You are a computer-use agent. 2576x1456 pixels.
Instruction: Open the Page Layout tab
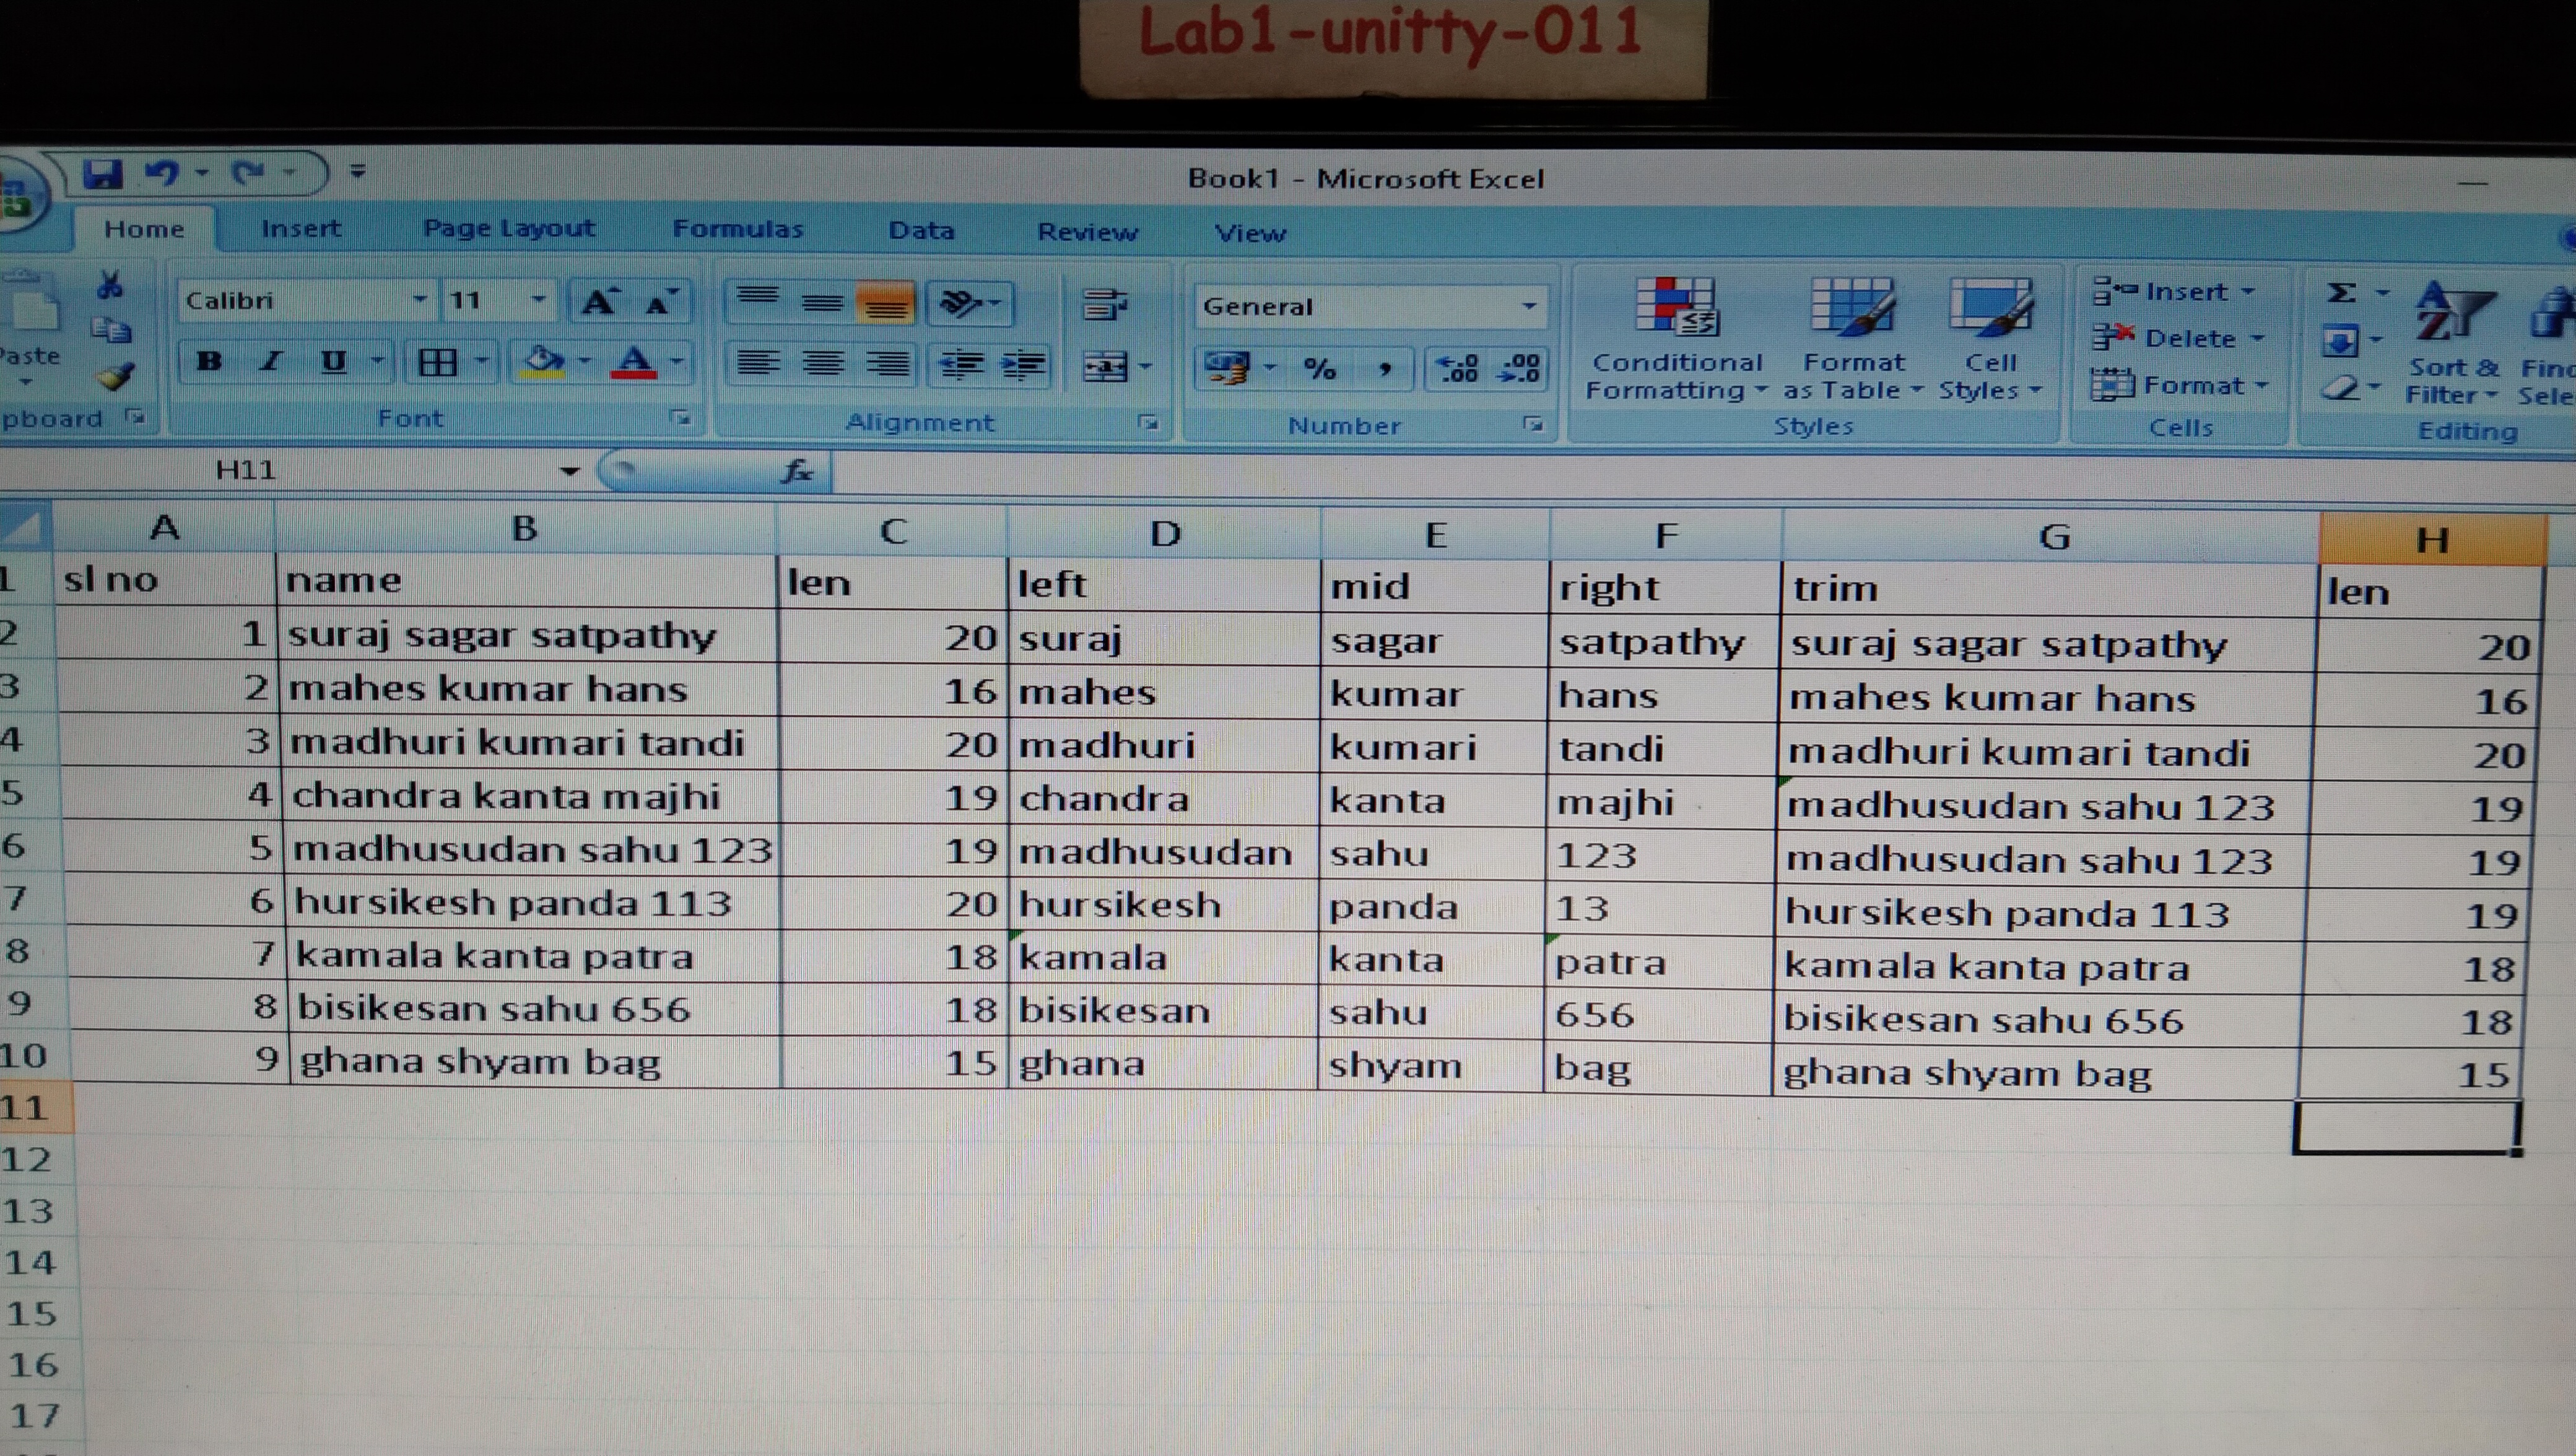[x=509, y=228]
